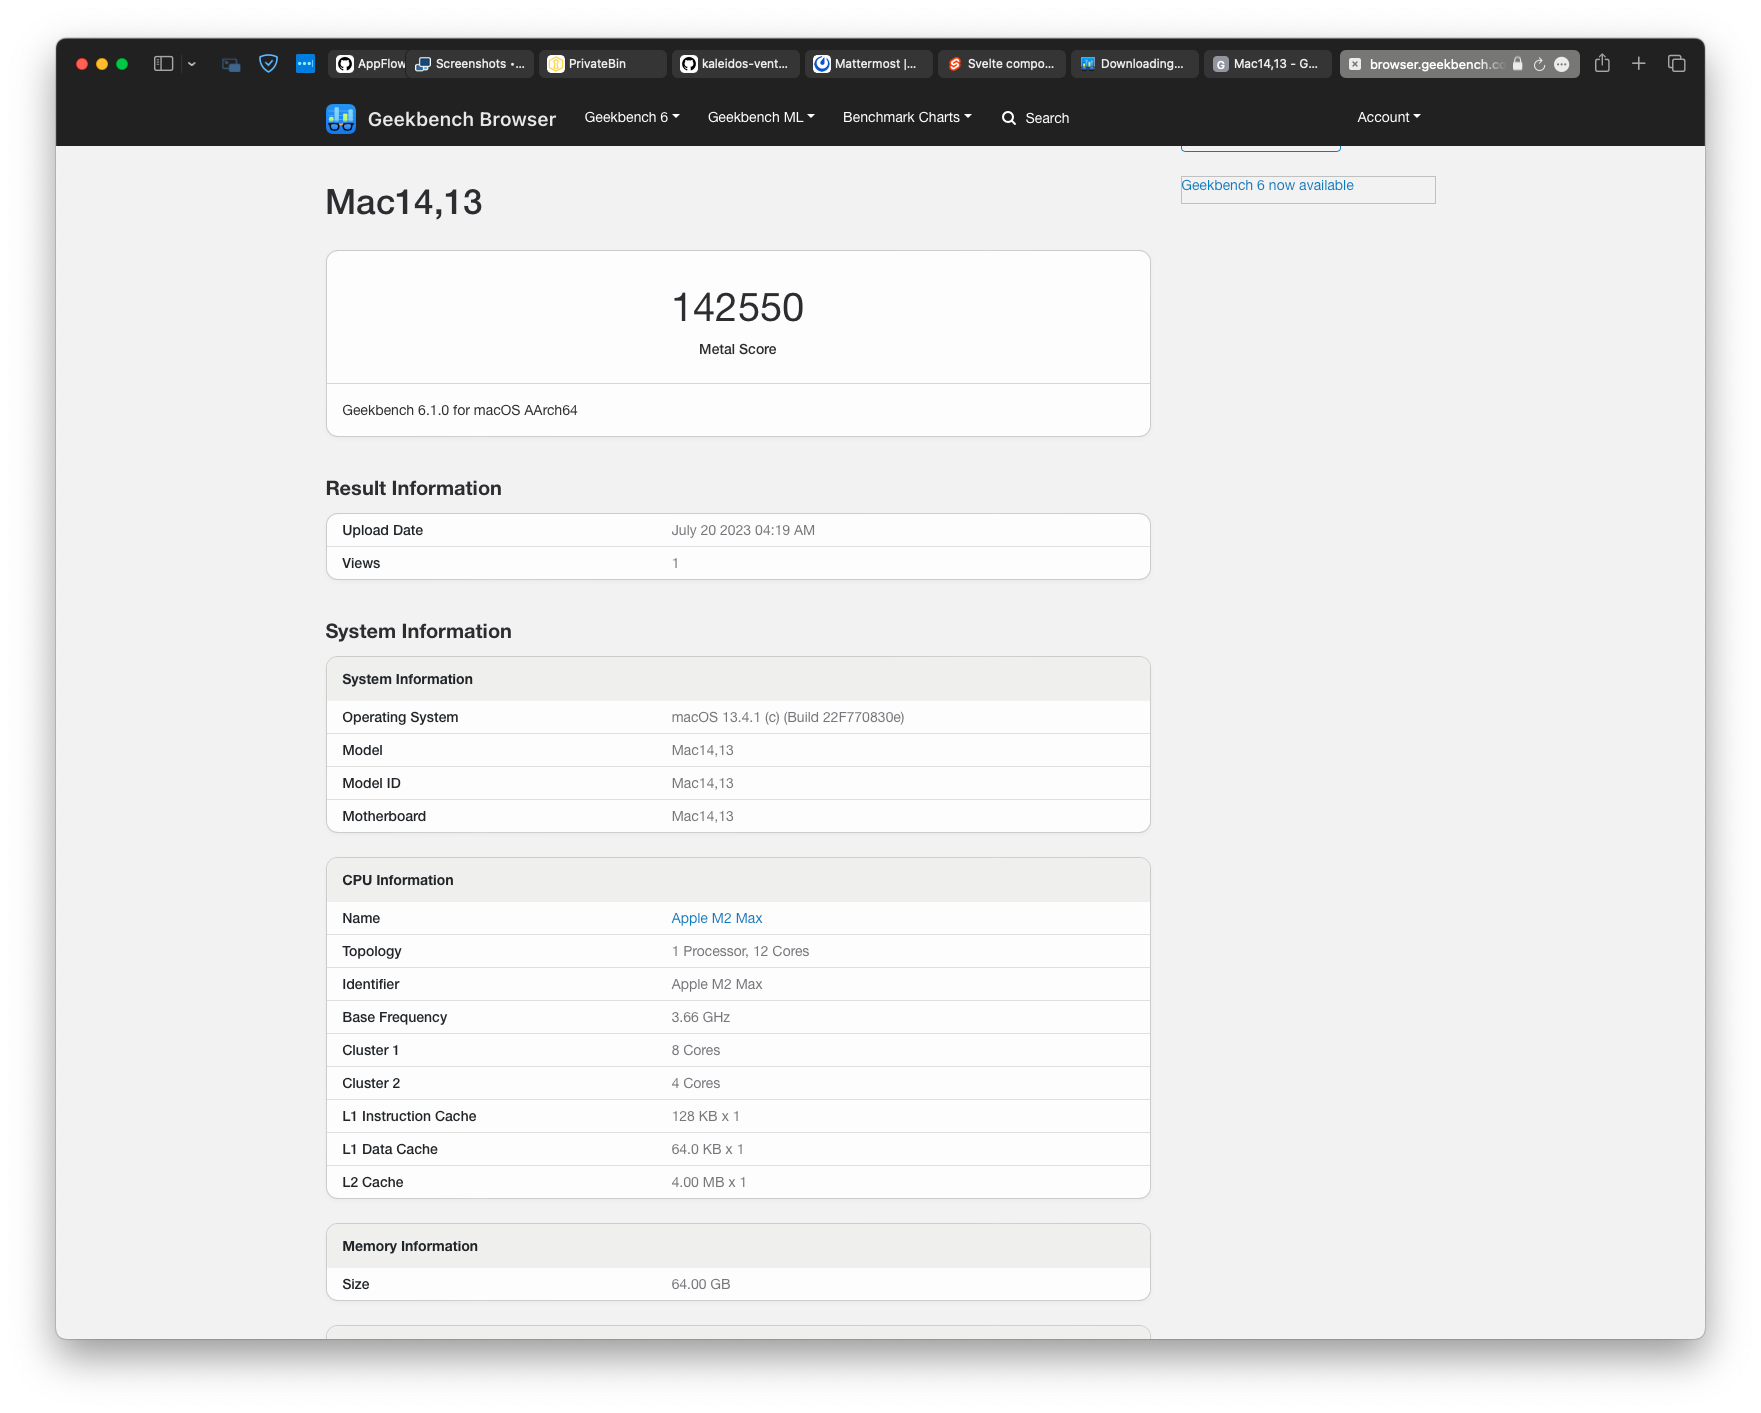Switch to the Svelte compo tab
The height and width of the screenshot is (1413, 1761).
click(1001, 64)
